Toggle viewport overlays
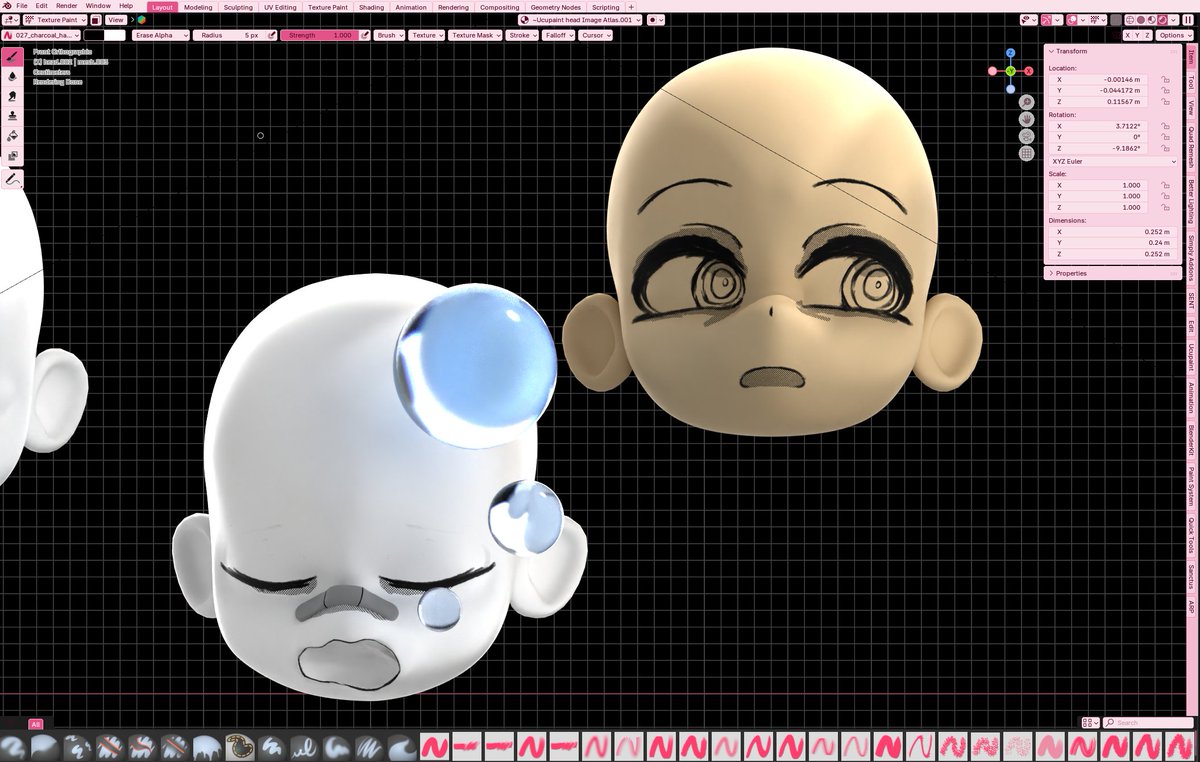The image size is (1200, 762). click(1073, 19)
